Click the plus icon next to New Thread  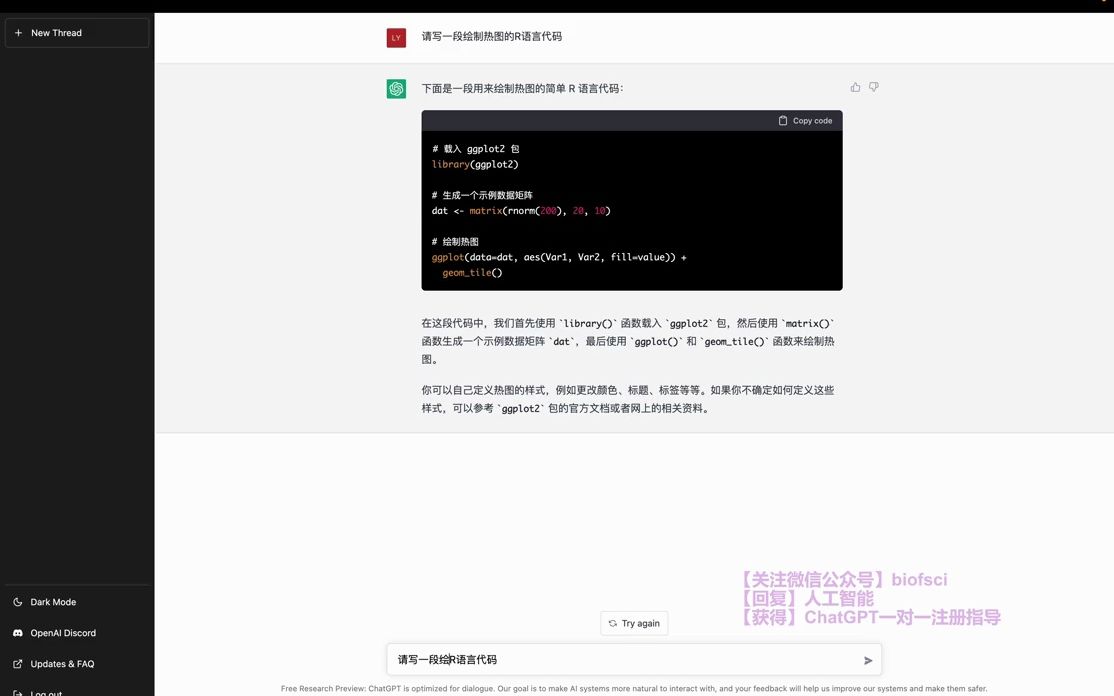pyautogui.click(x=18, y=32)
